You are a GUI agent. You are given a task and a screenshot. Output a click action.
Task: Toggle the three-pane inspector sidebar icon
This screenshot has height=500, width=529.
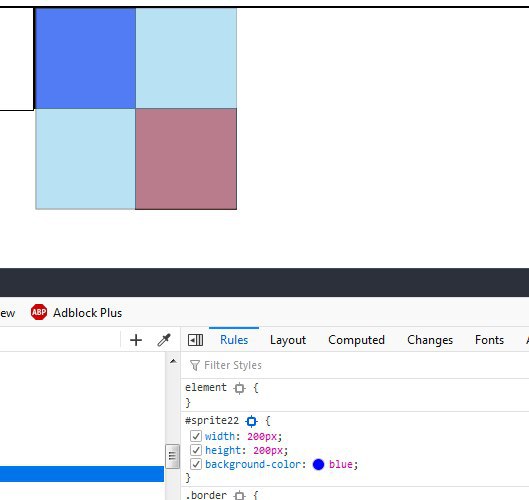tap(195, 340)
